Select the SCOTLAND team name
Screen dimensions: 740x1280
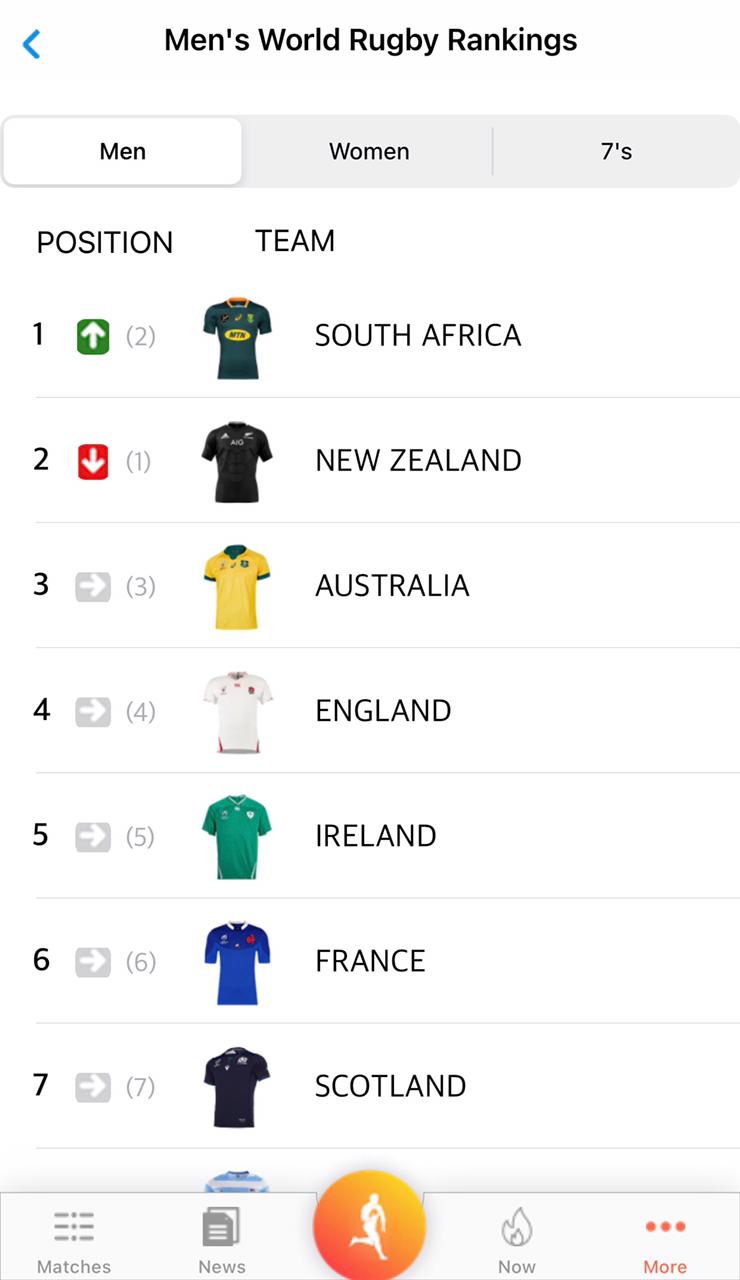tap(390, 1086)
